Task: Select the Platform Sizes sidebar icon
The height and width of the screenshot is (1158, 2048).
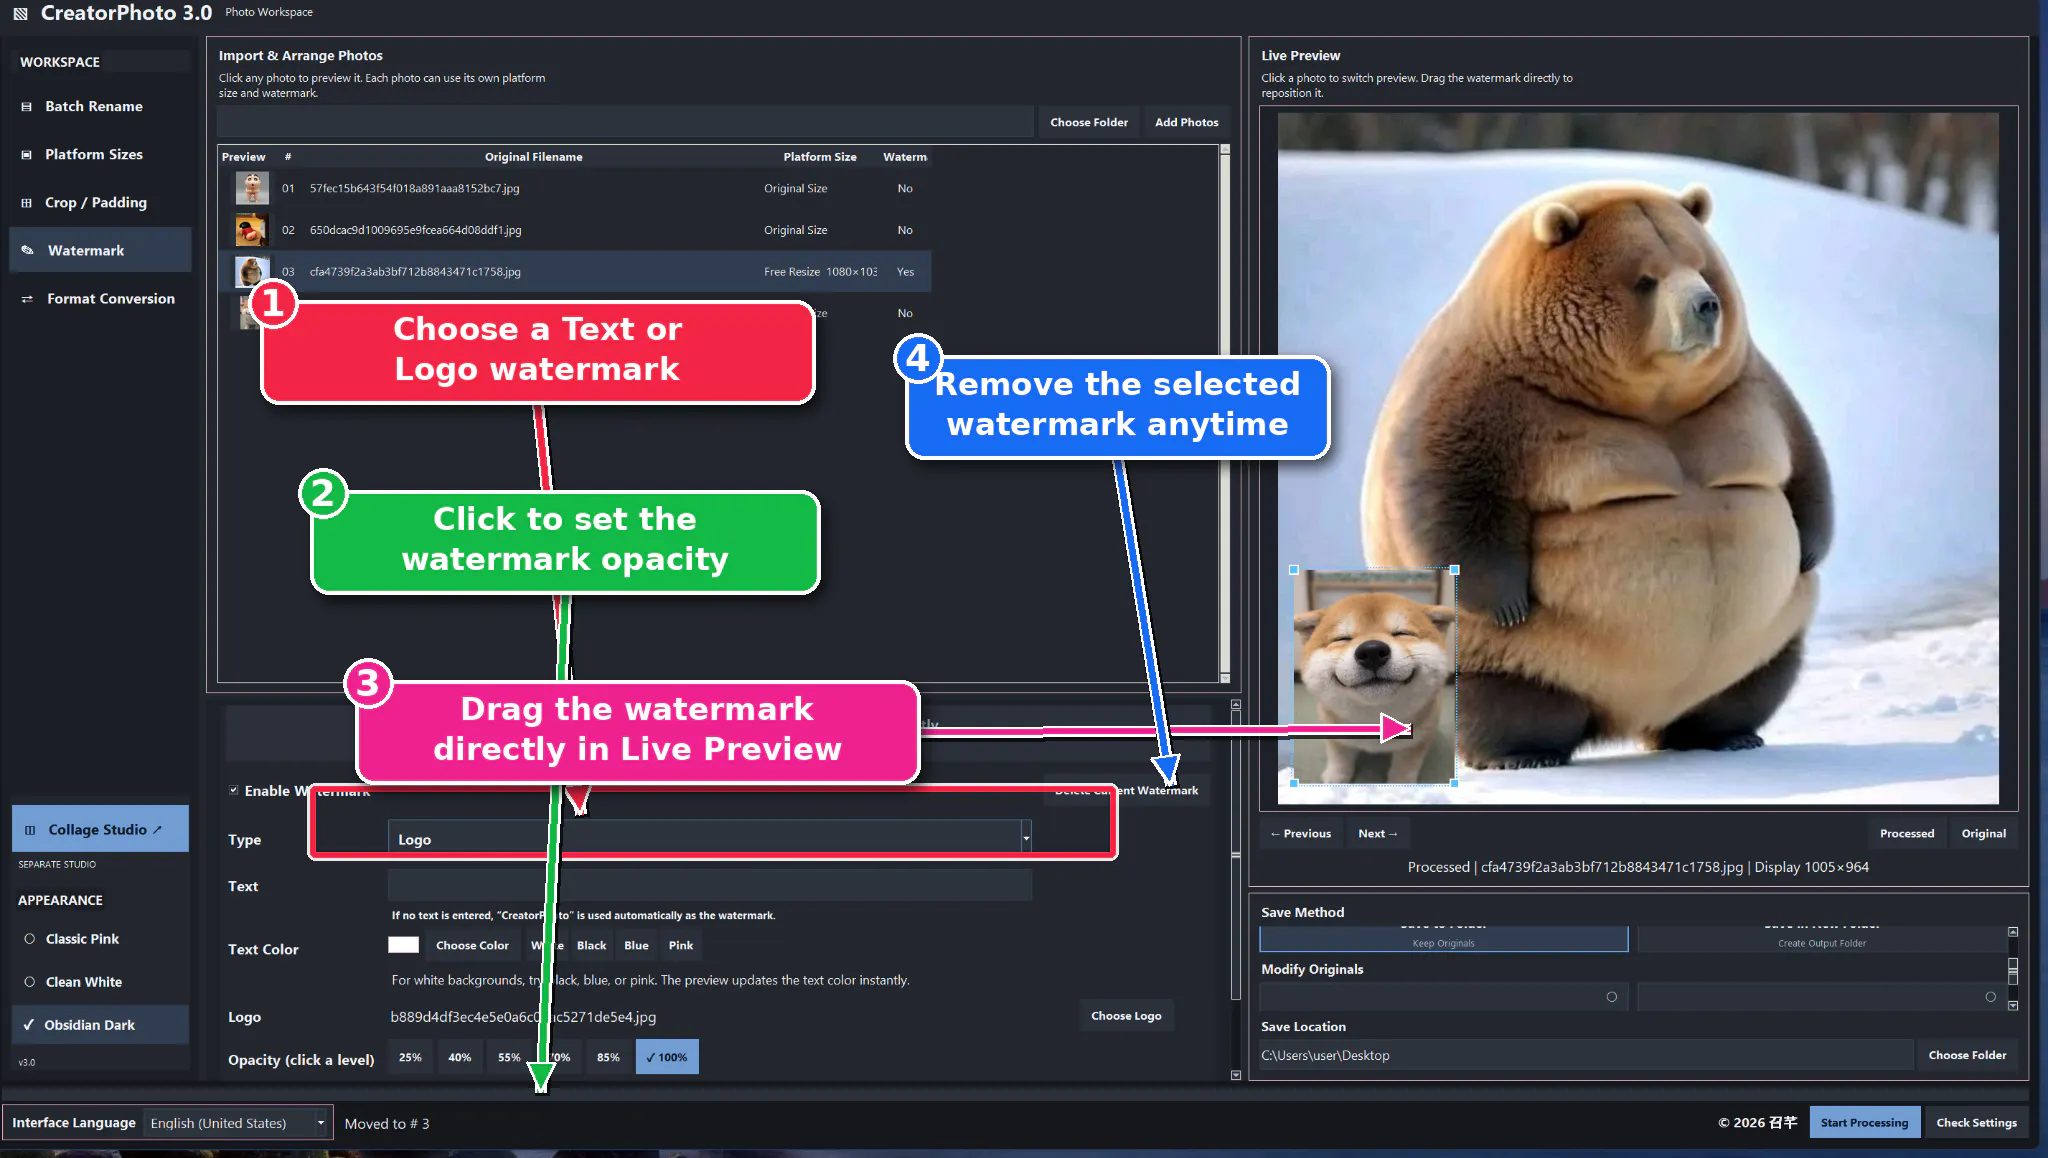Action: tap(27, 155)
